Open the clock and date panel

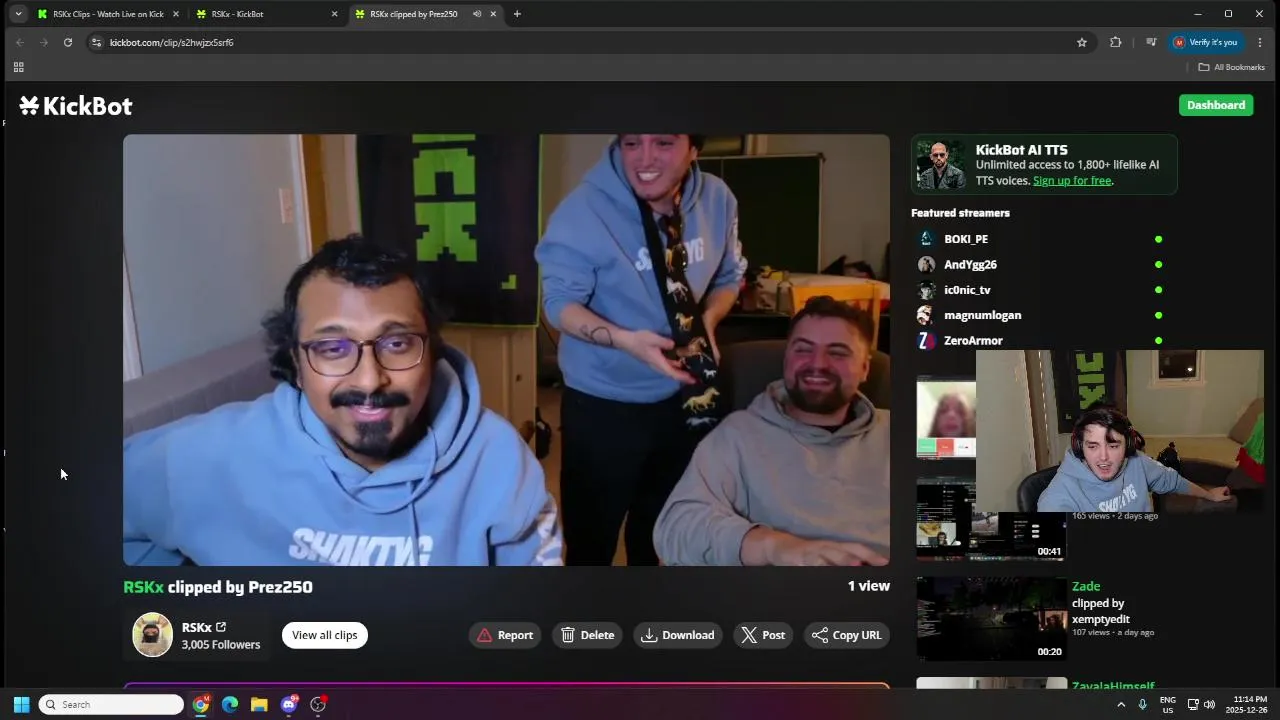1250,705
